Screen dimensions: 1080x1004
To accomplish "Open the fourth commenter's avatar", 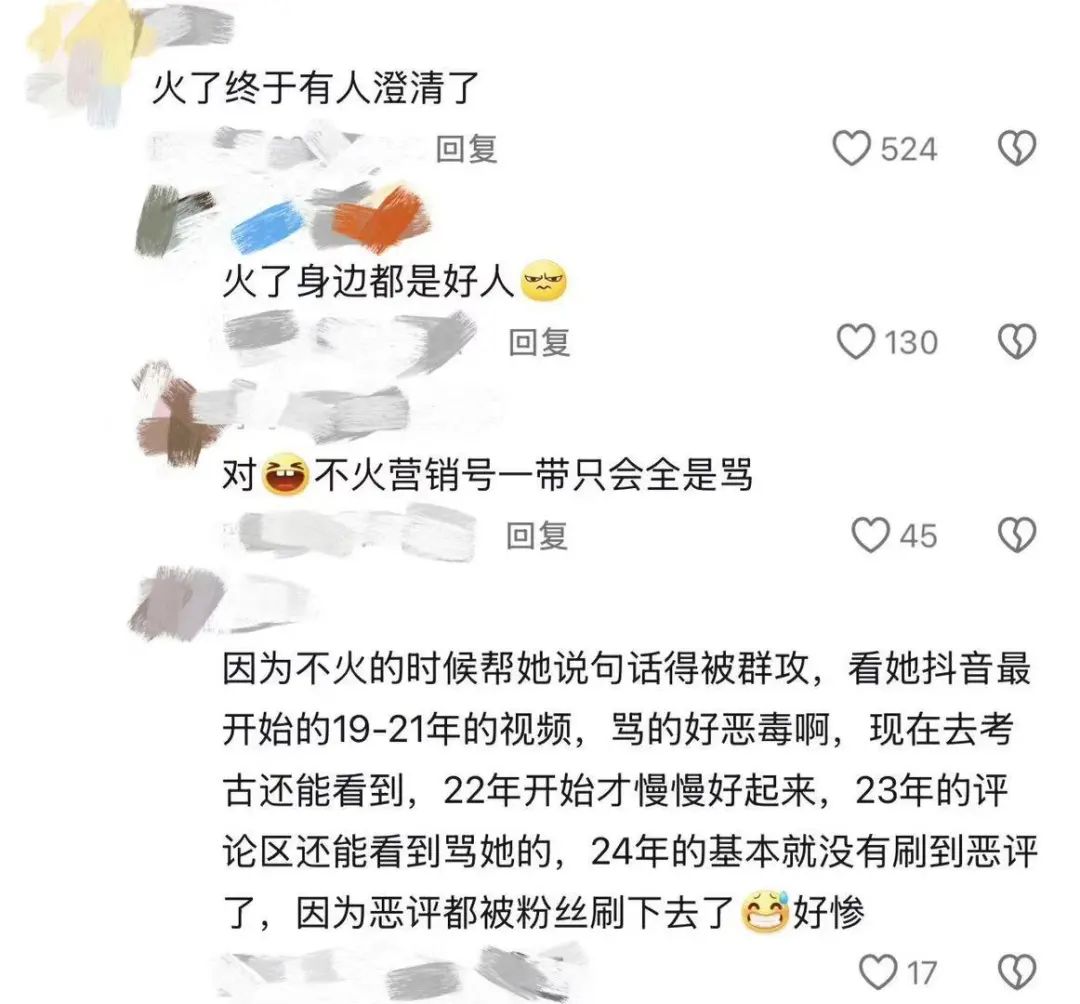I will (176, 604).
